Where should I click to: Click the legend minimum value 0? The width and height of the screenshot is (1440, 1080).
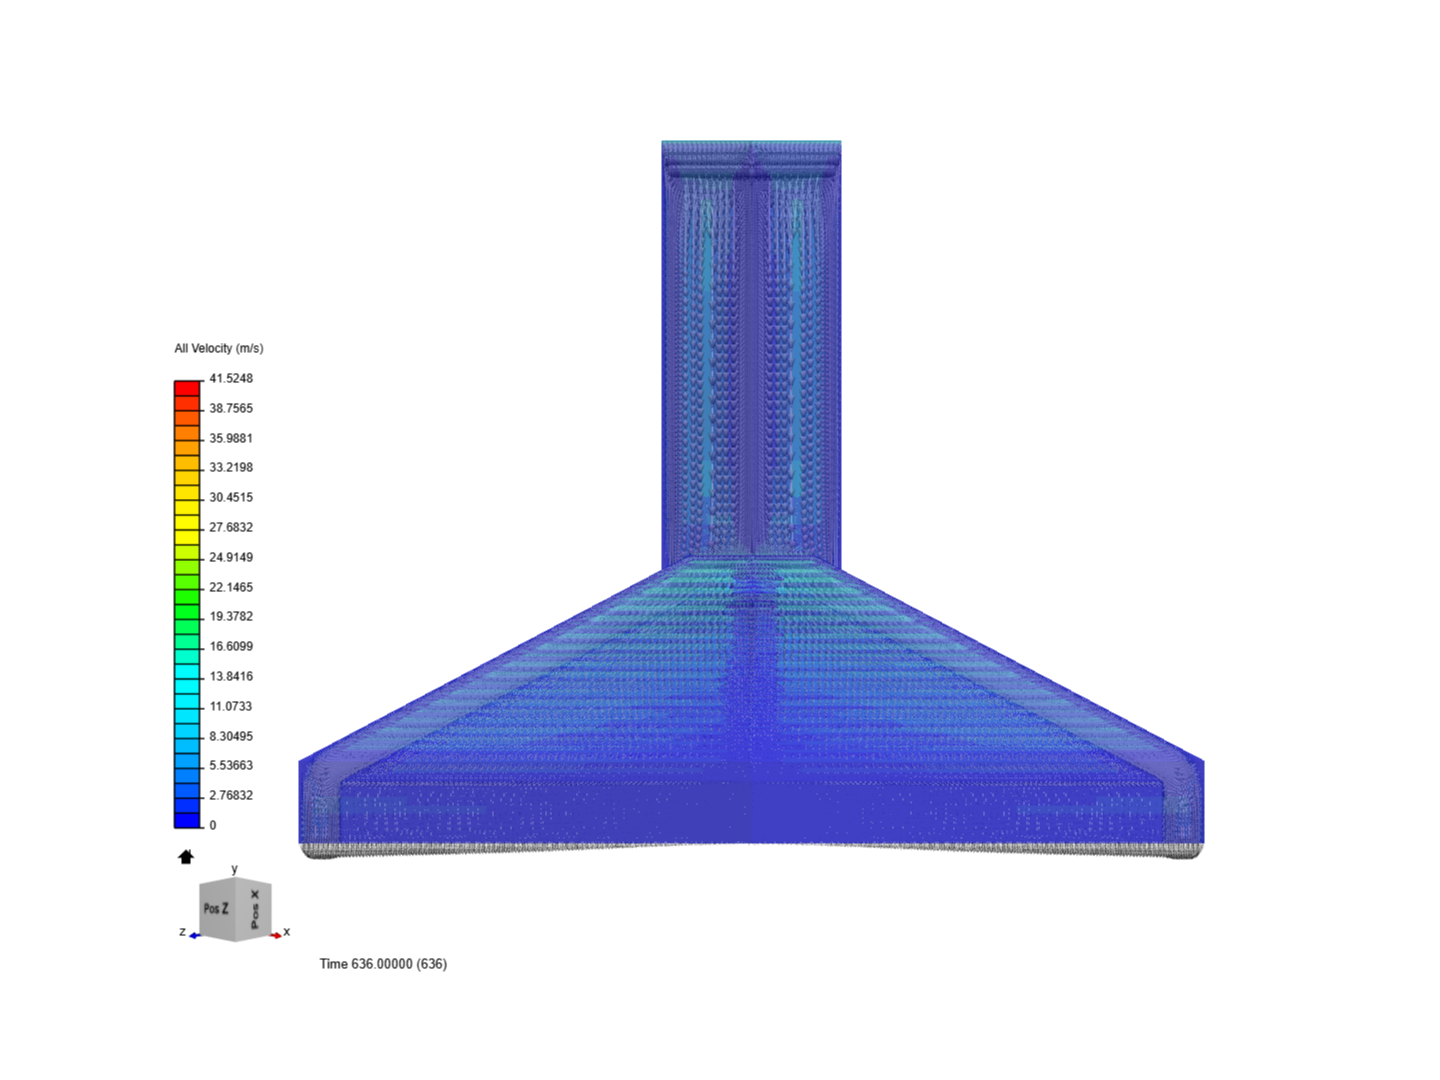click(213, 825)
